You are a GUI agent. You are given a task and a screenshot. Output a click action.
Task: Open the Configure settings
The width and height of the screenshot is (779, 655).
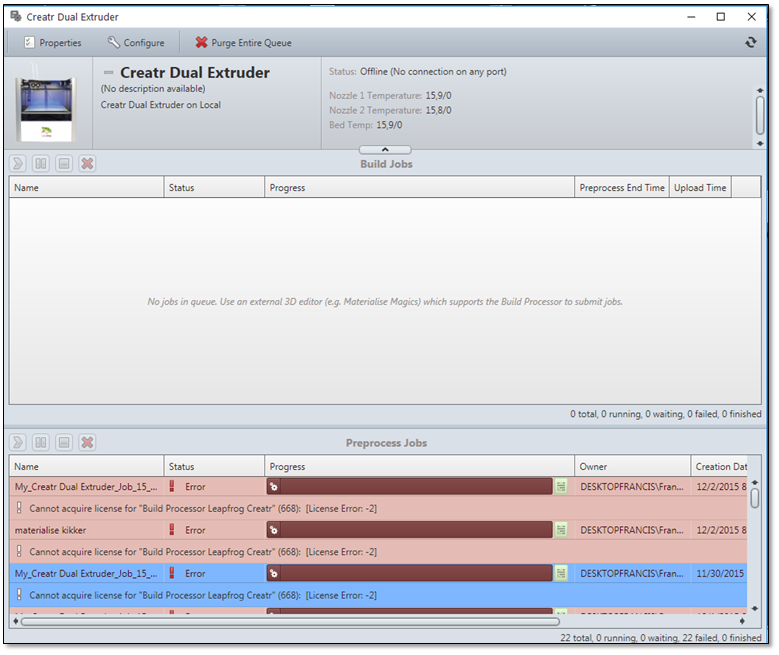136,43
